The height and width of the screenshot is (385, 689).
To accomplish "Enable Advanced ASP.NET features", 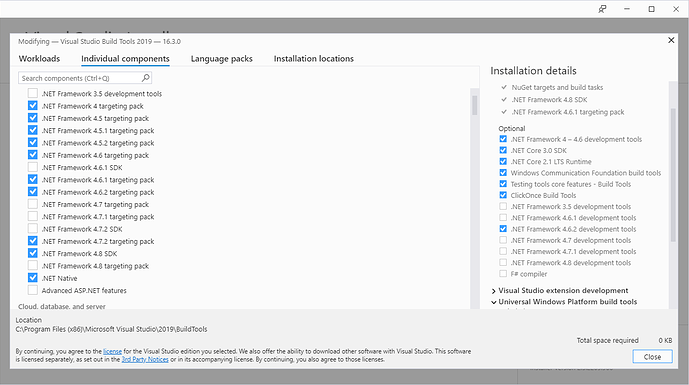I will (x=33, y=290).
